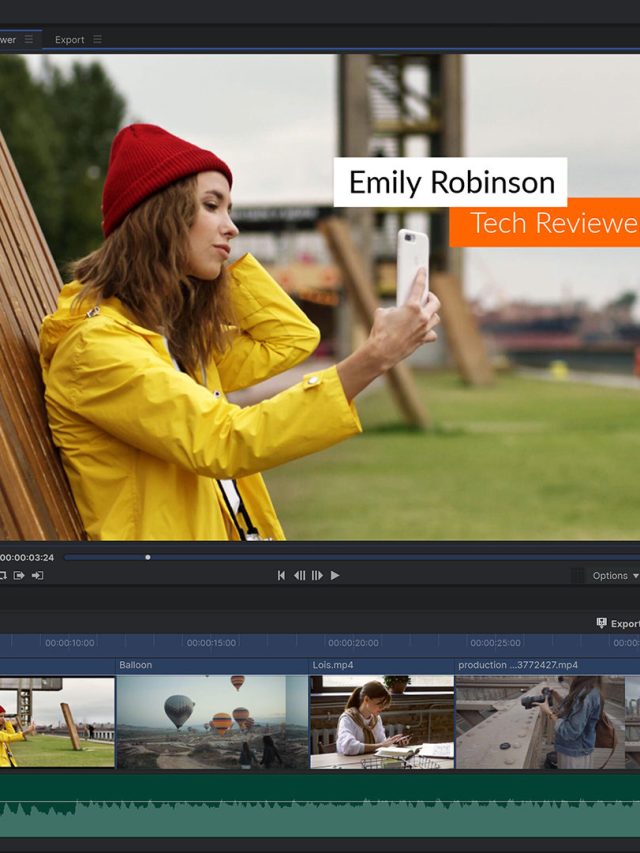640x853 pixels.
Task: Click the Emily Robinson title overlay
Action: click(x=450, y=182)
